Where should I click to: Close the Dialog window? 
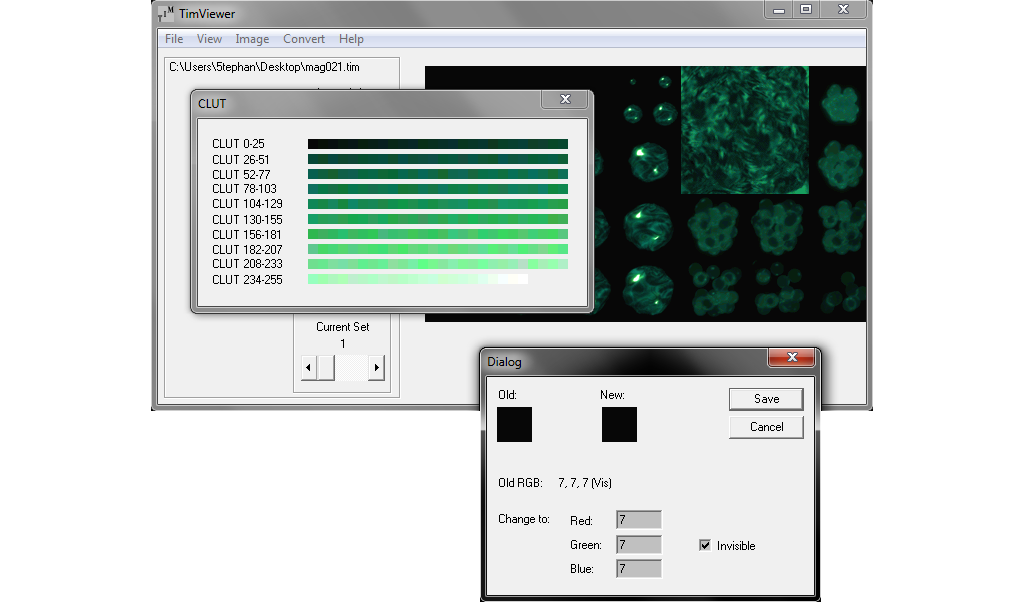click(792, 357)
